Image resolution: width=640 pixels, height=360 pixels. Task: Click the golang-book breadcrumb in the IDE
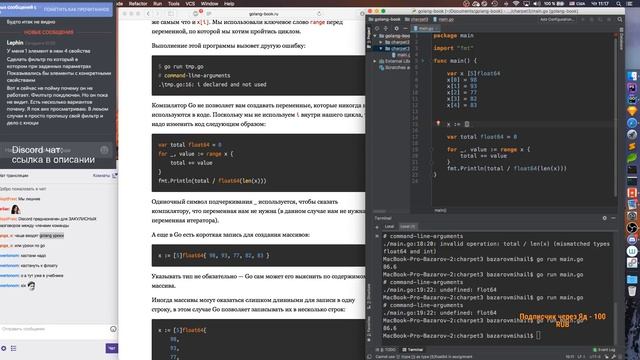tap(384, 19)
